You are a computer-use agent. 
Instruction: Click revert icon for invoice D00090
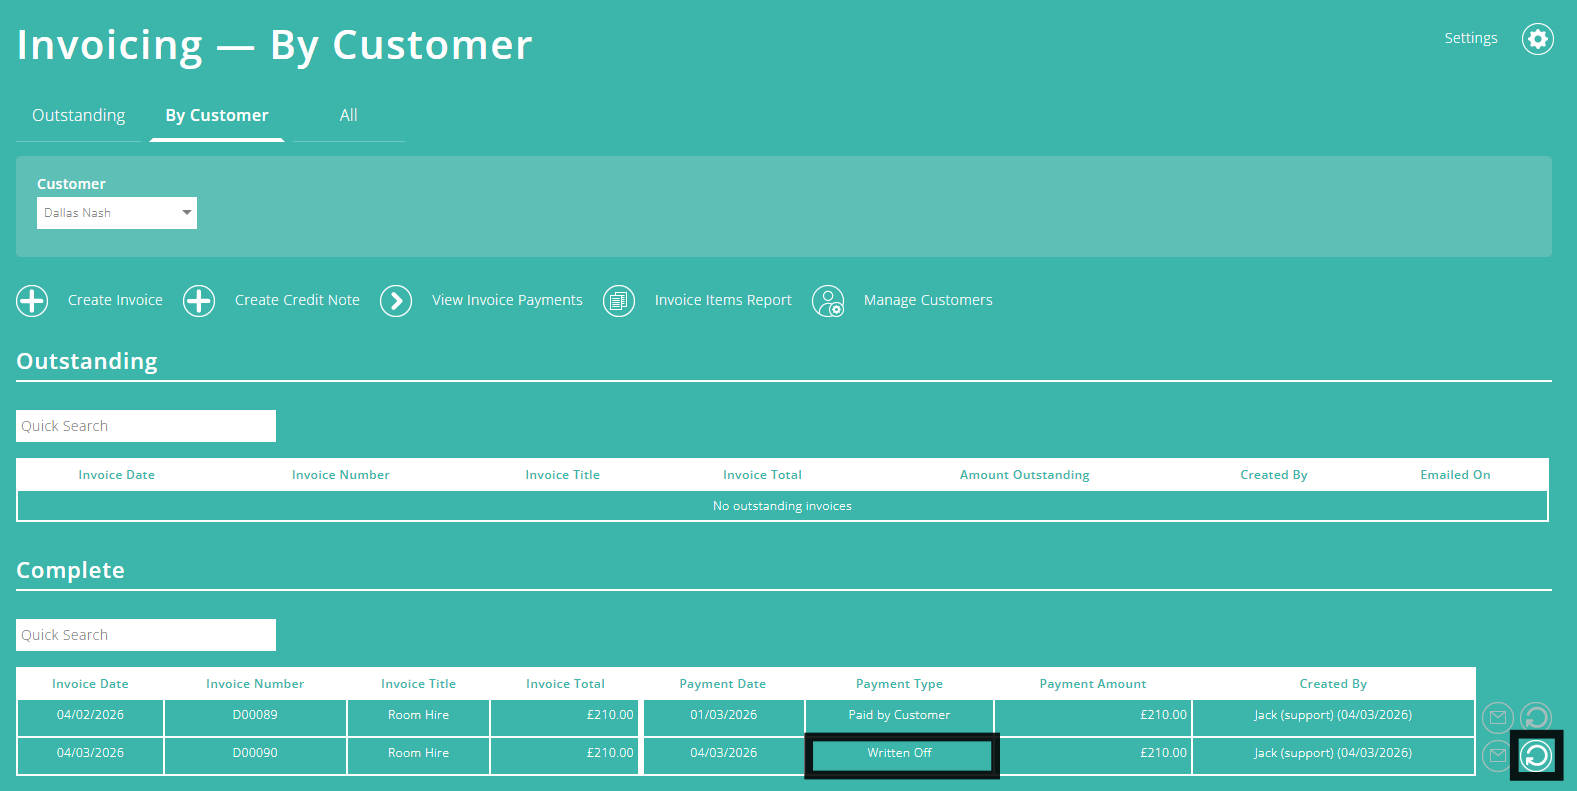(1536, 755)
